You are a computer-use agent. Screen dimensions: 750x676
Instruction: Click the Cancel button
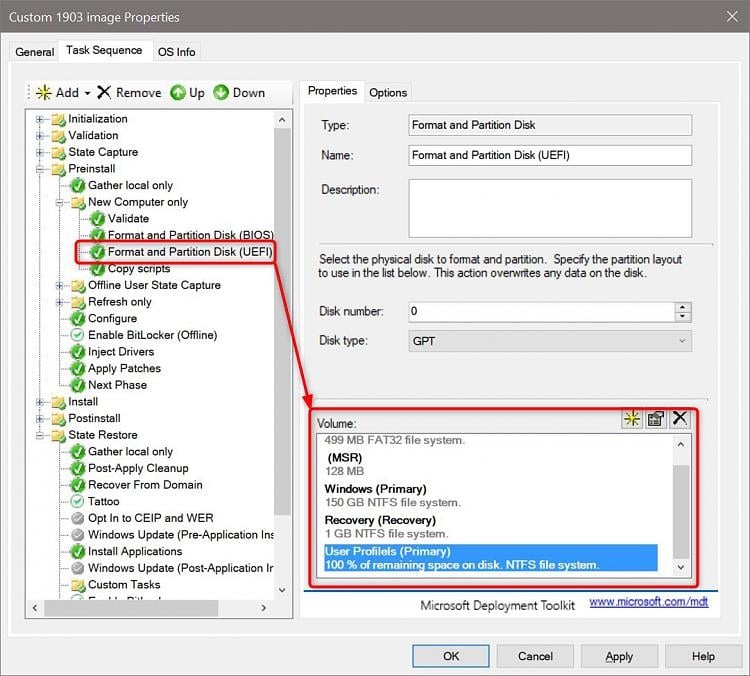click(535, 656)
